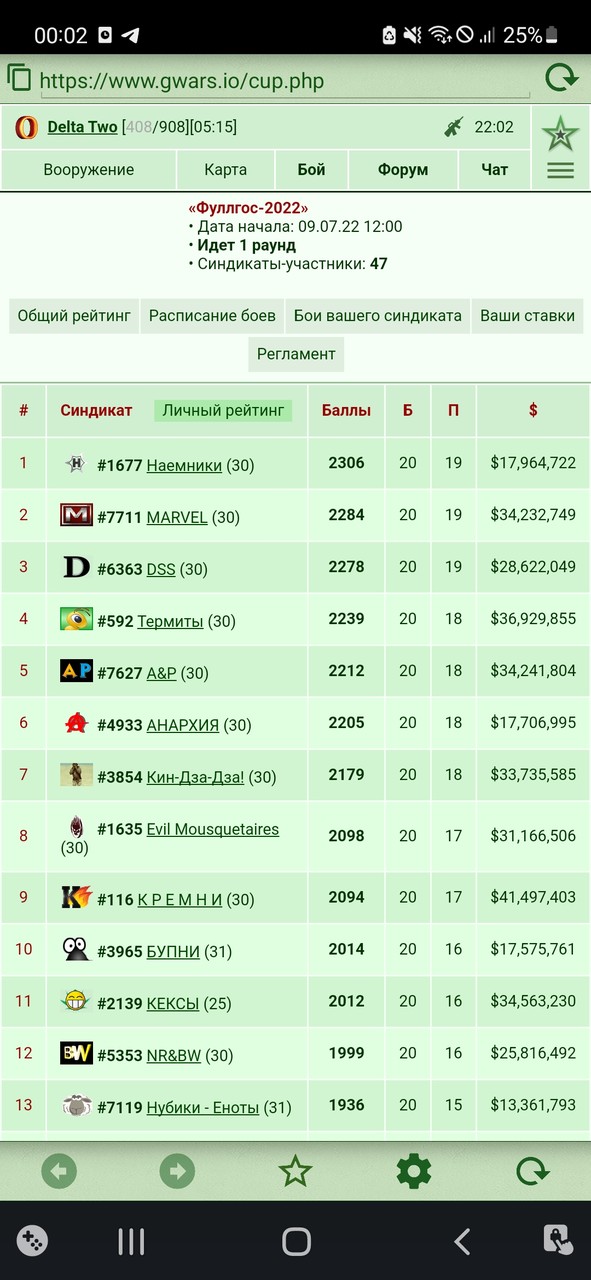Tap the browser tabs icon beside the URL

pyautogui.click(x=19, y=77)
